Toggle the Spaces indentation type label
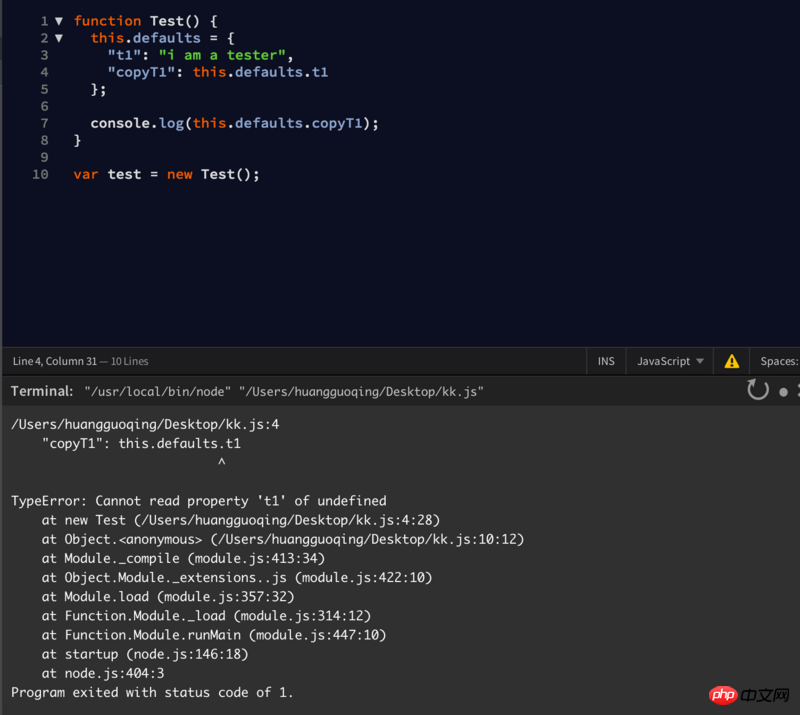 778,361
